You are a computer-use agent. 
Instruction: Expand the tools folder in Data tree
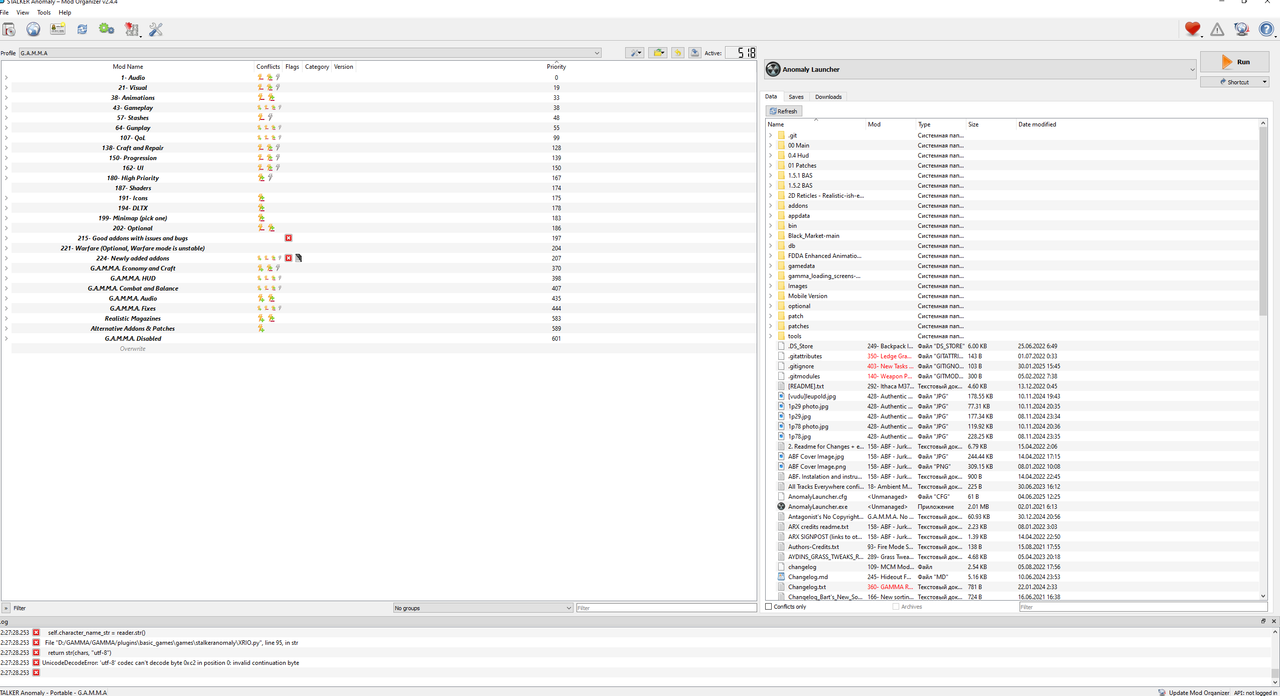click(x=770, y=336)
